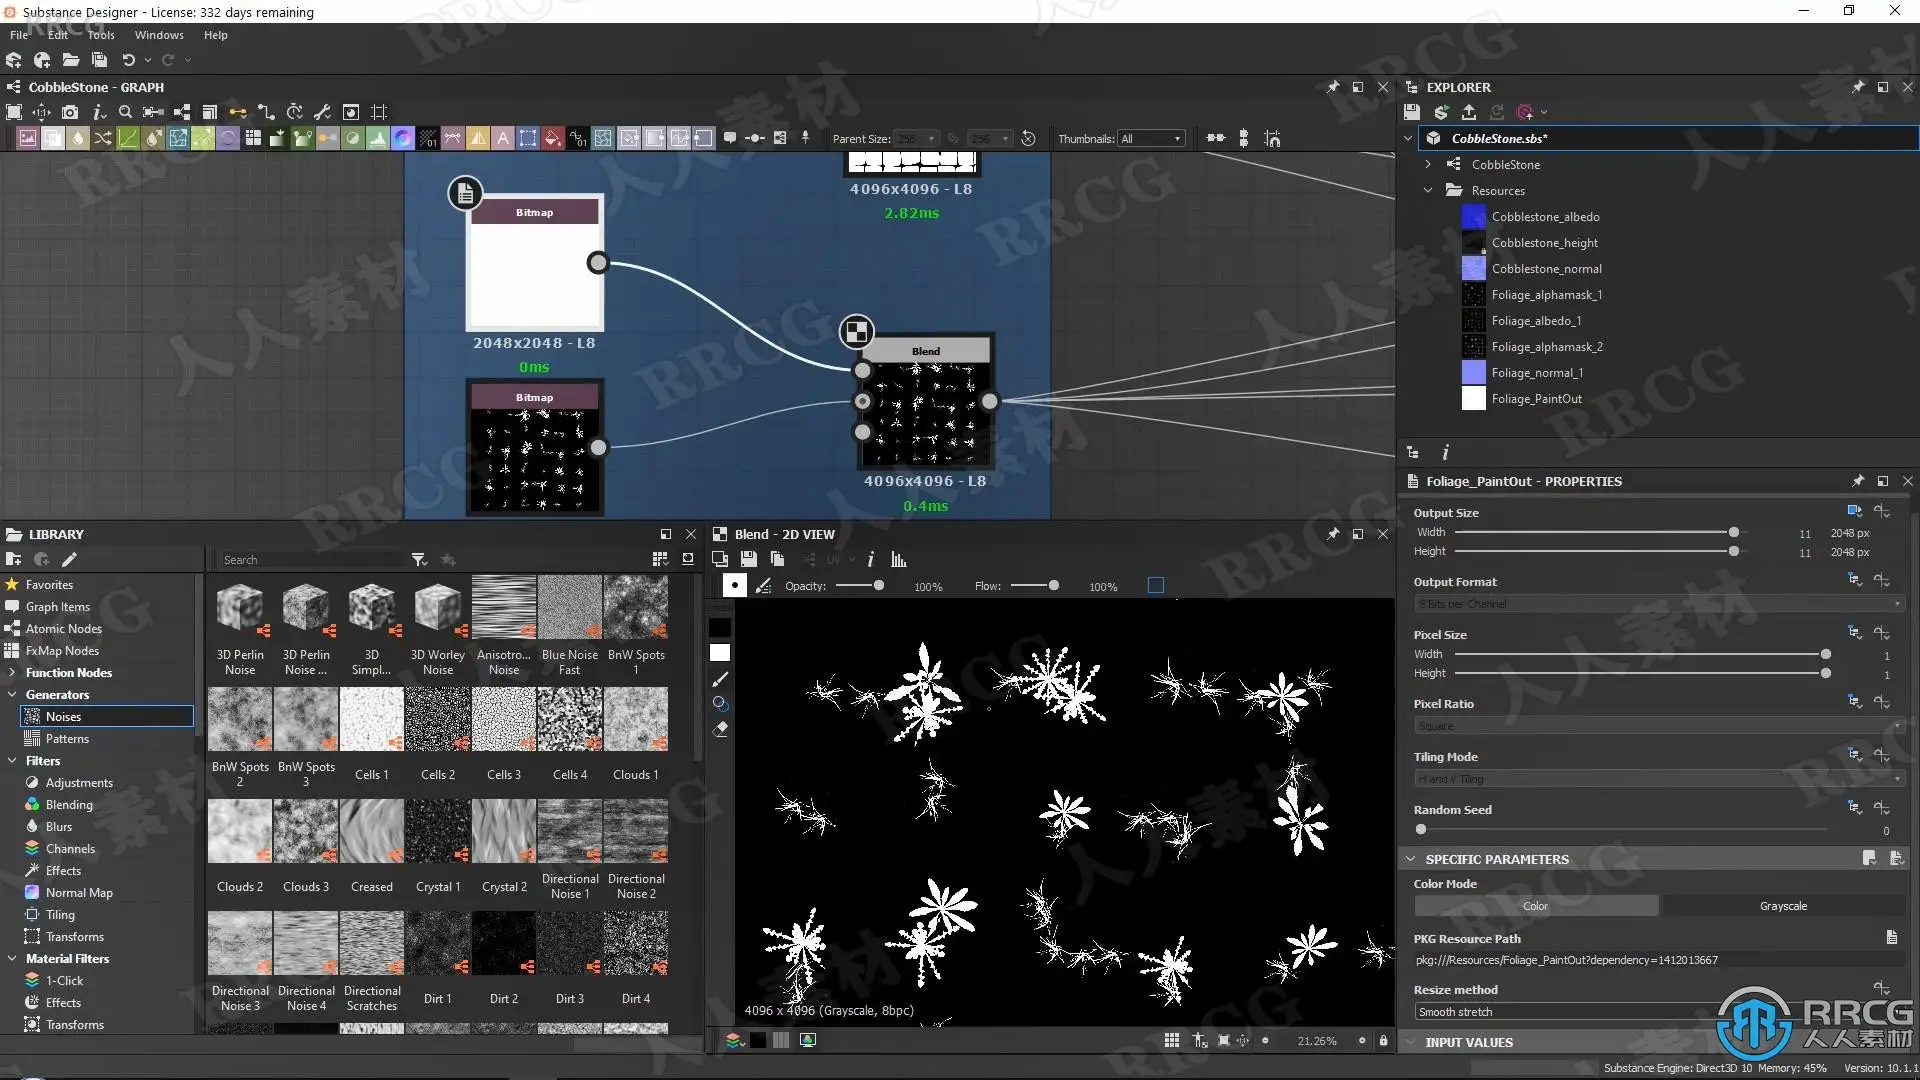Expand the CobbleStone graph tree item
Screen dimensions: 1920x1080
pyautogui.click(x=1428, y=165)
